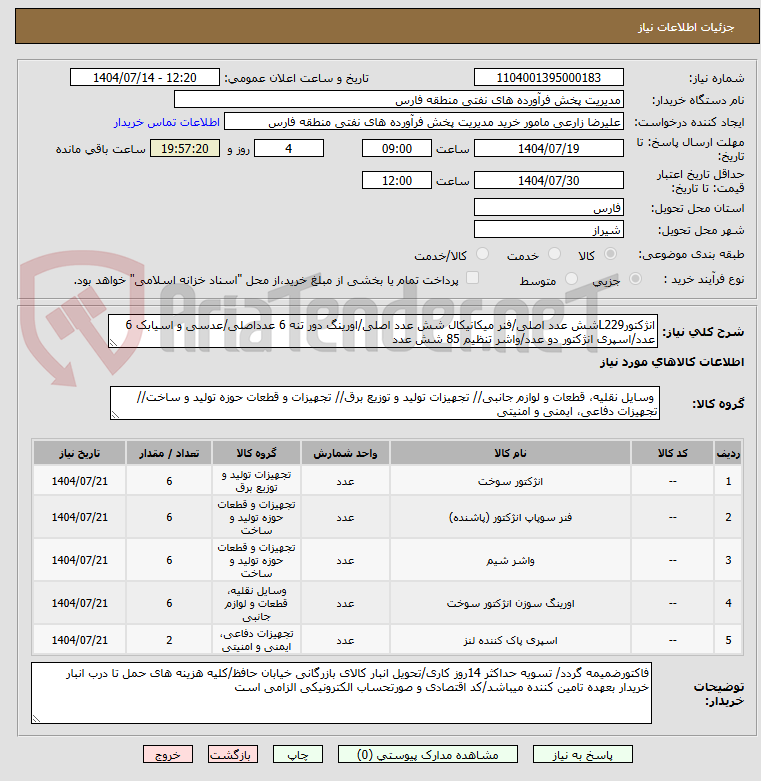This screenshot has width=761, height=781.
Task: Click the resize handle of گروه کالا textarea
Action: pos(115,414)
